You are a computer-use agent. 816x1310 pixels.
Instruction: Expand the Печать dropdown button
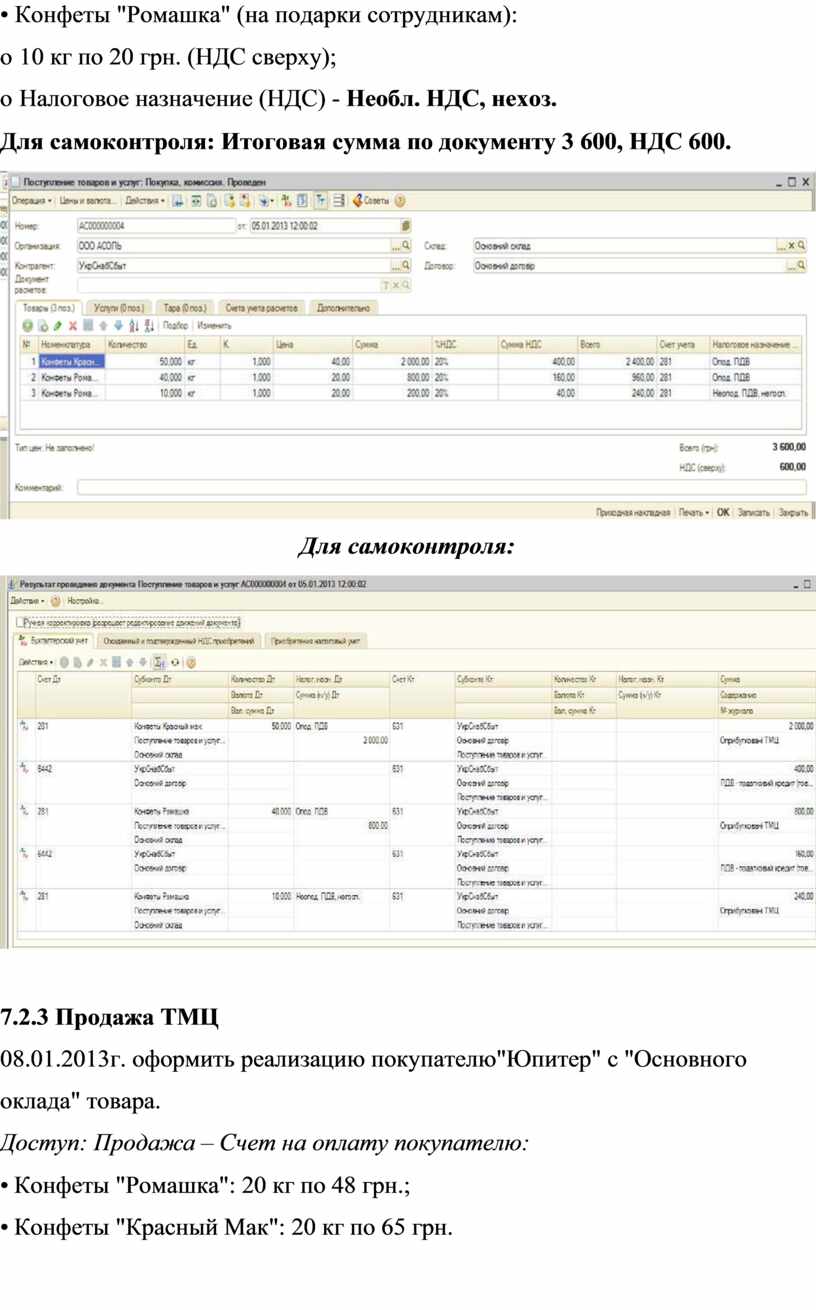(694, 512)
